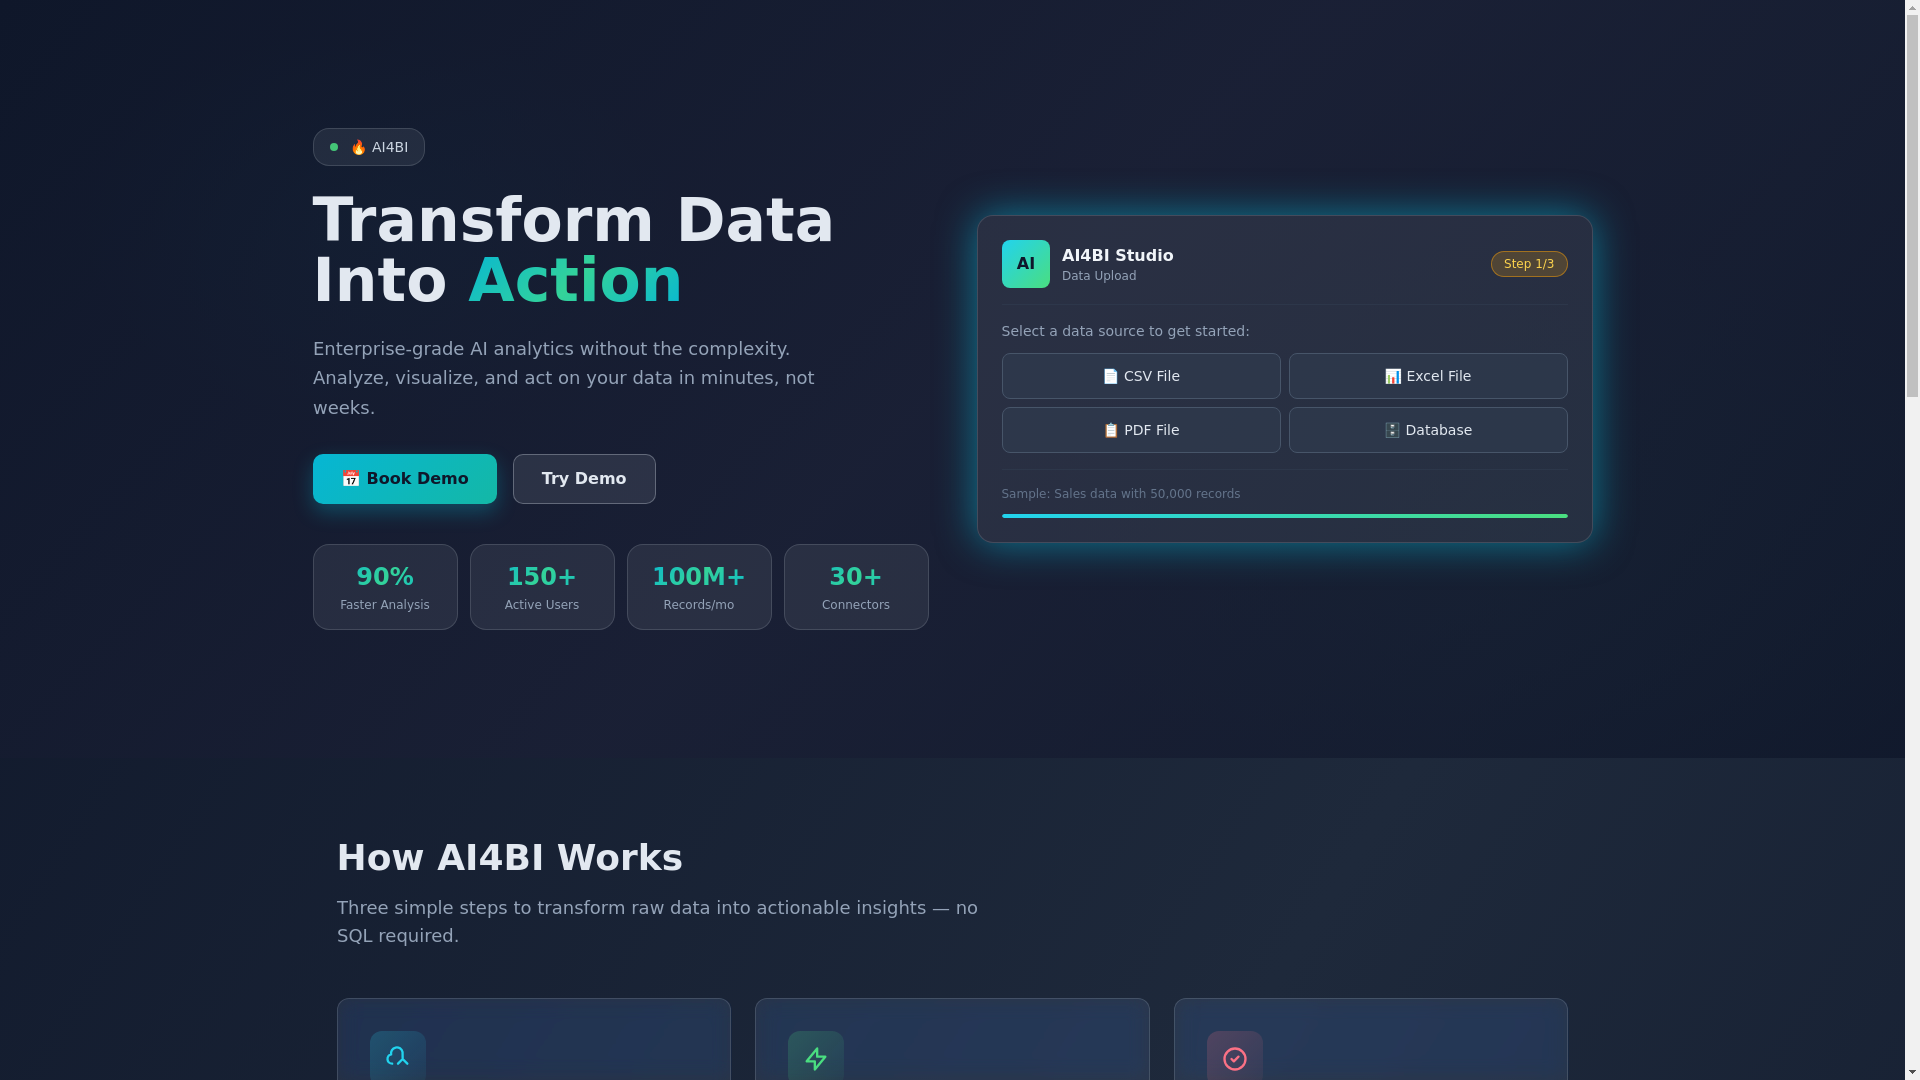Choose PDF File as data source
The width and height of the screenshot is (1920, 1080).
point(1140,430)
